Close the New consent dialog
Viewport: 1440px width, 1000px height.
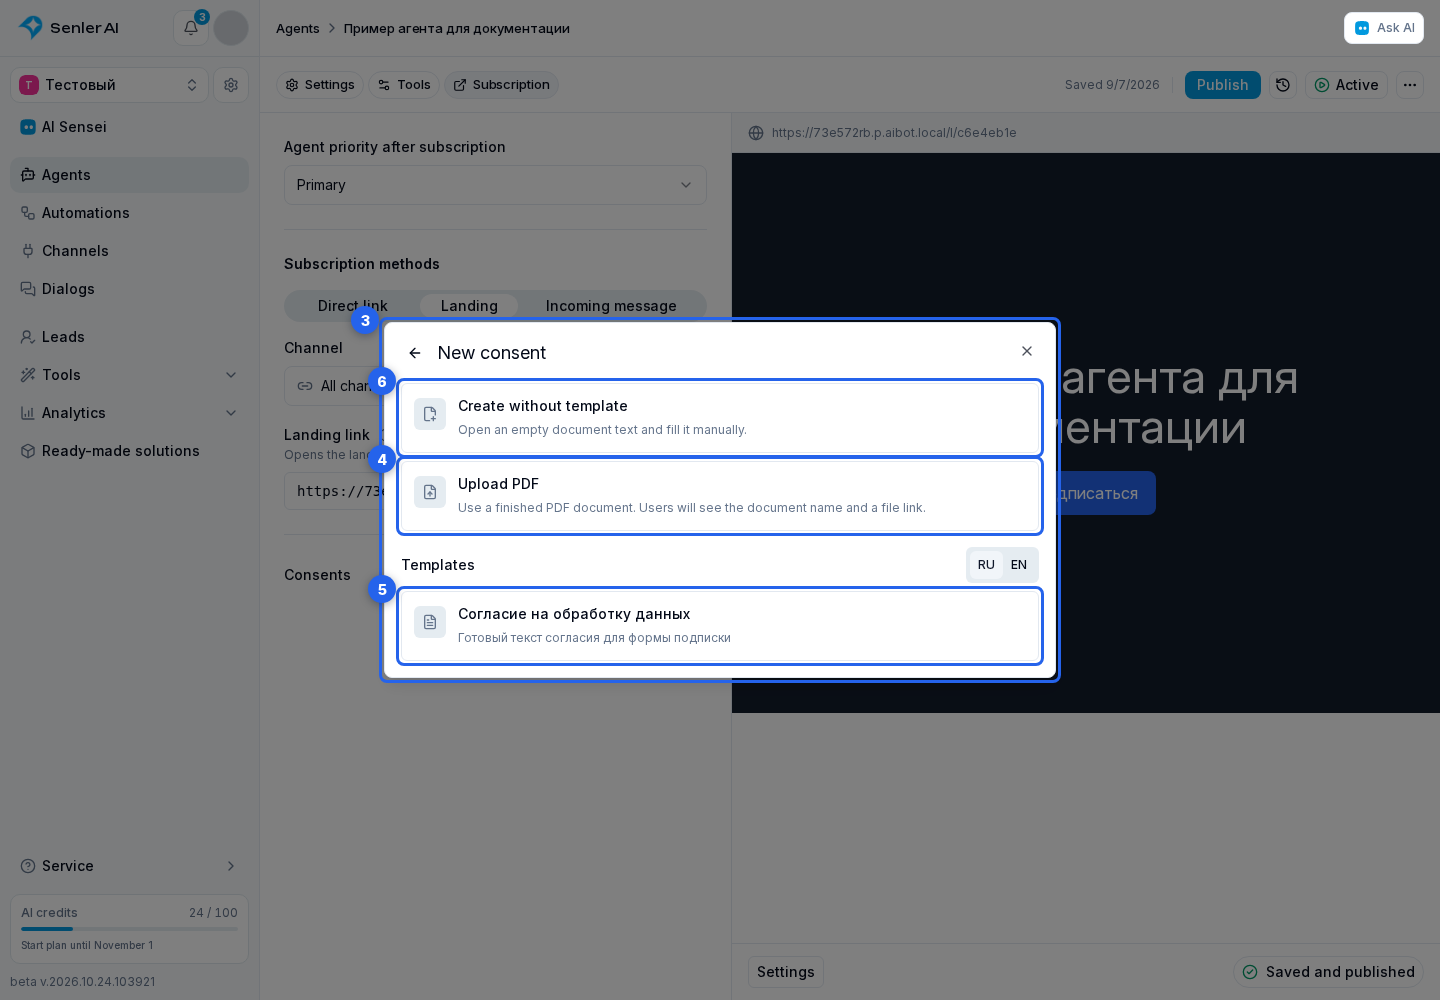[1027, 351]
